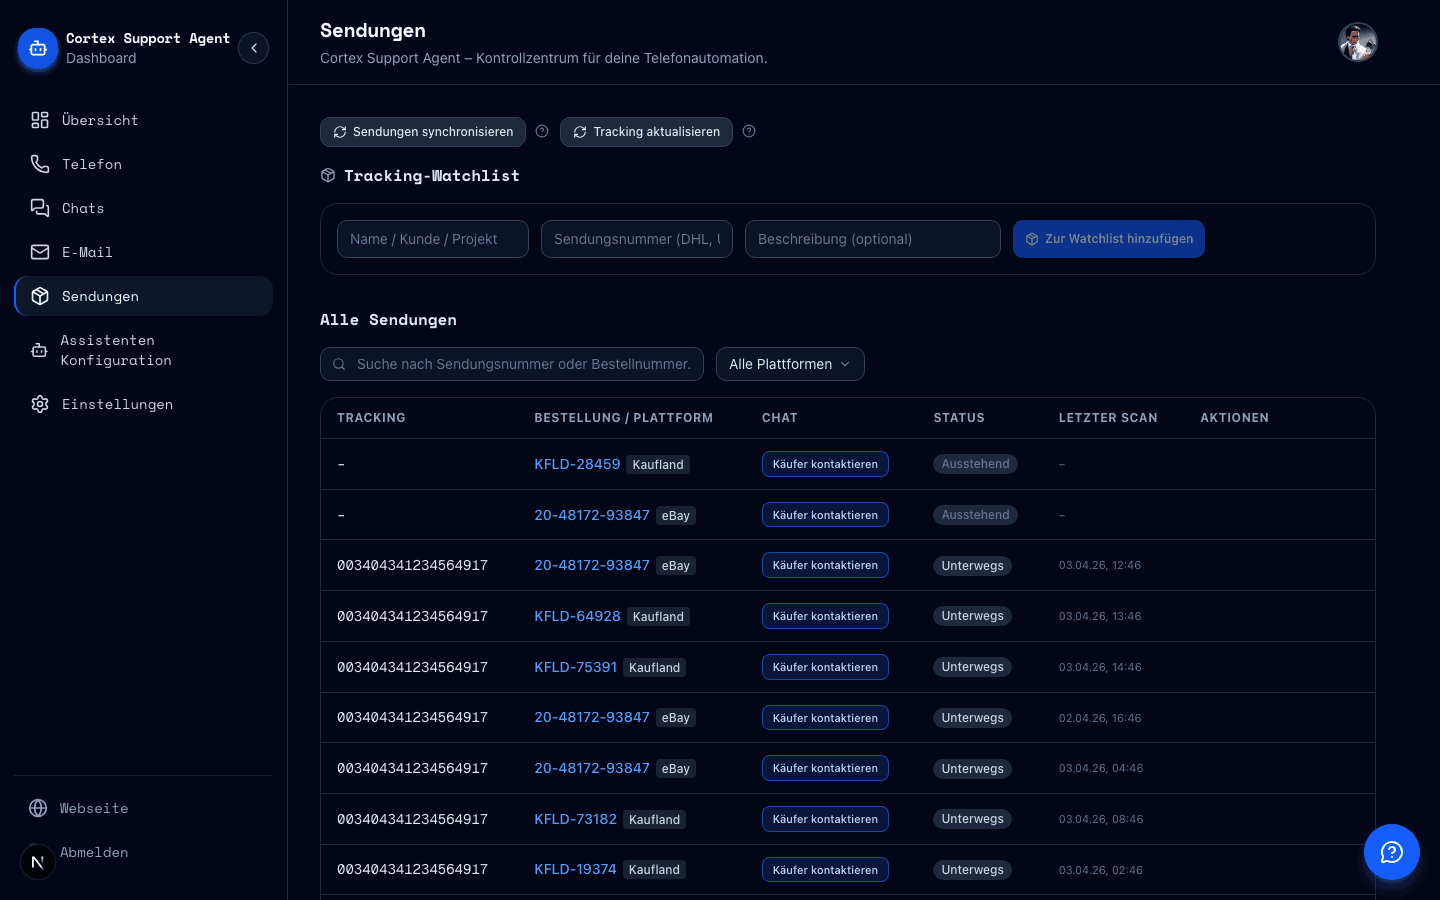Click the help icon beside Tracking aktualisieren
The height and width of the screenshot is (900, 1440).
pos(749,131)
